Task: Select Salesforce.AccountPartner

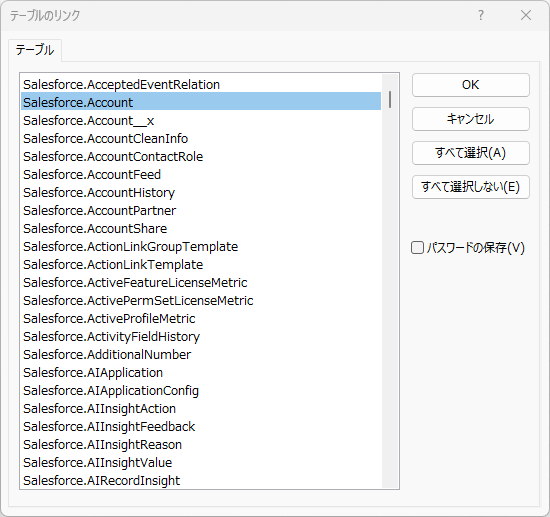Action: point(201,210)
